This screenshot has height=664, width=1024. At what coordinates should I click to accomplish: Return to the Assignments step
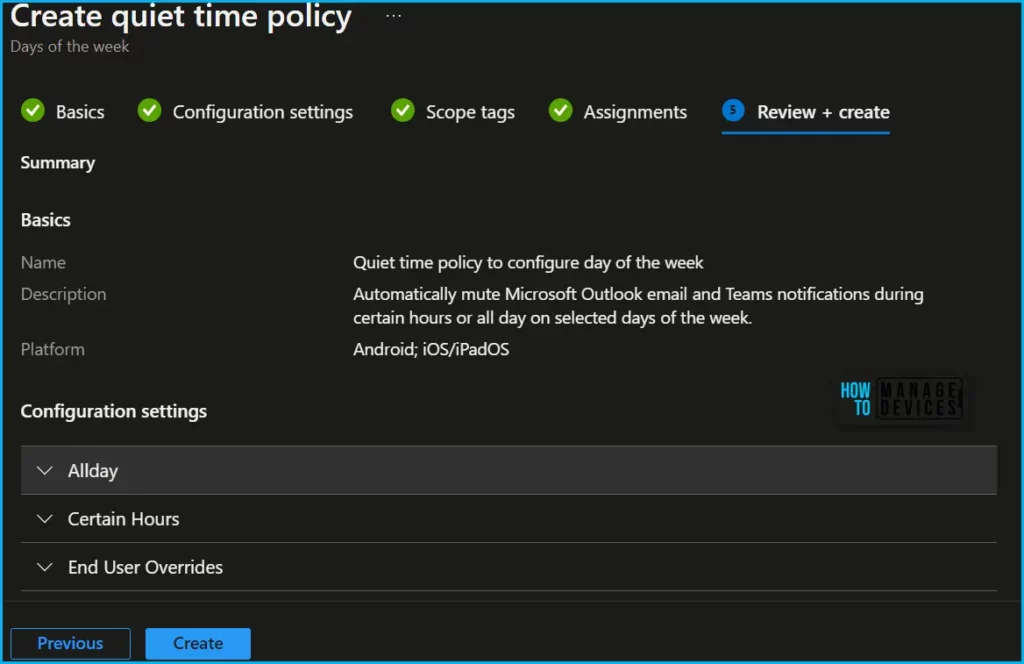[x=635, y=112]
